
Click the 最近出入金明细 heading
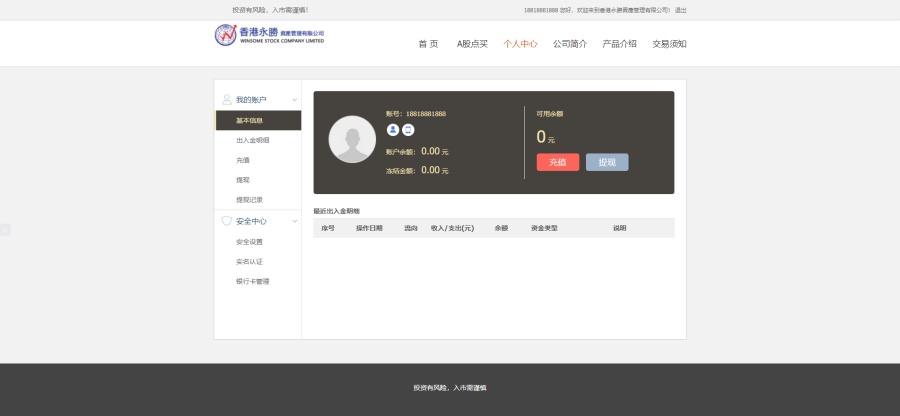pos(336,211)
